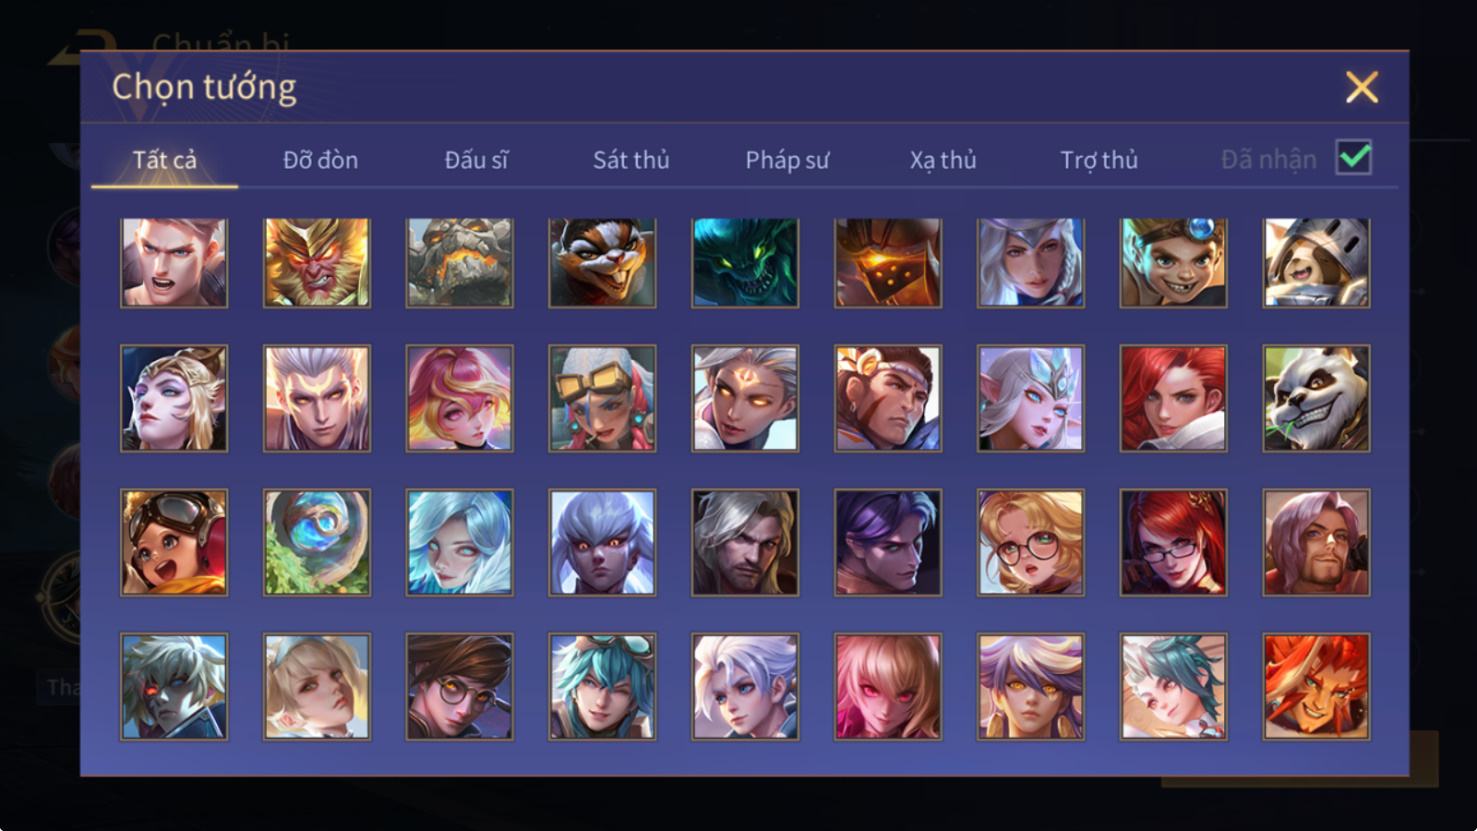Select the Đấu sĩ category tab

[476, 160]
